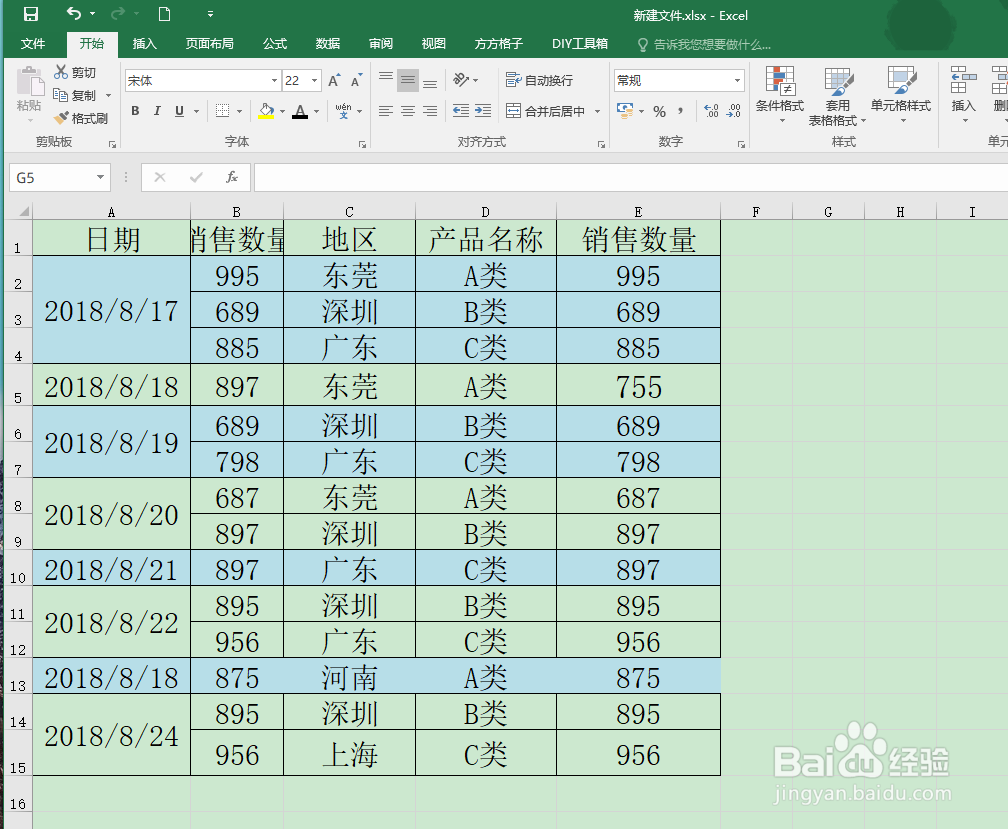Open the font name dropdown
This screenshot has width=1008, height=829.
point(271,79)
